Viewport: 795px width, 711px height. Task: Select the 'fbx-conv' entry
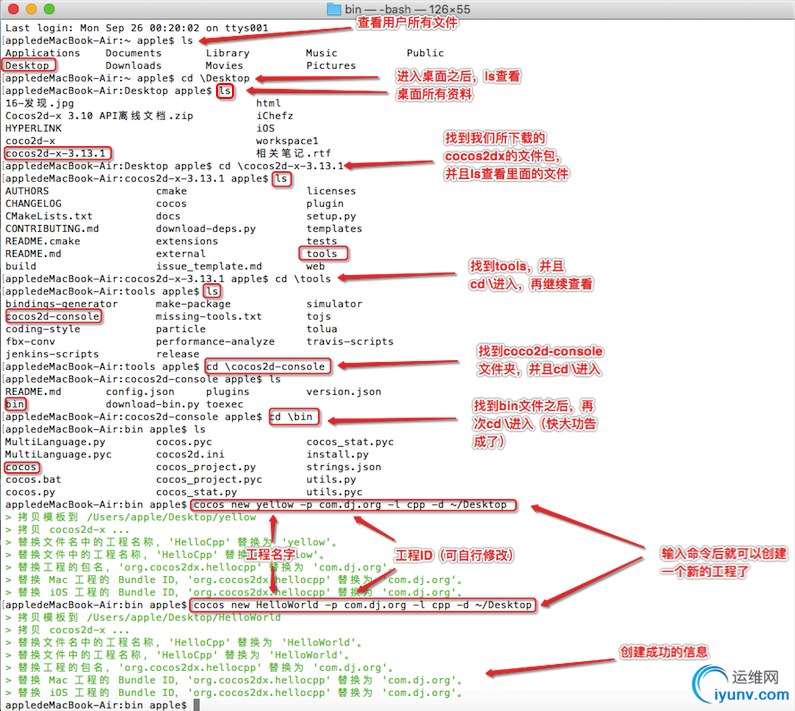point(30,342)
